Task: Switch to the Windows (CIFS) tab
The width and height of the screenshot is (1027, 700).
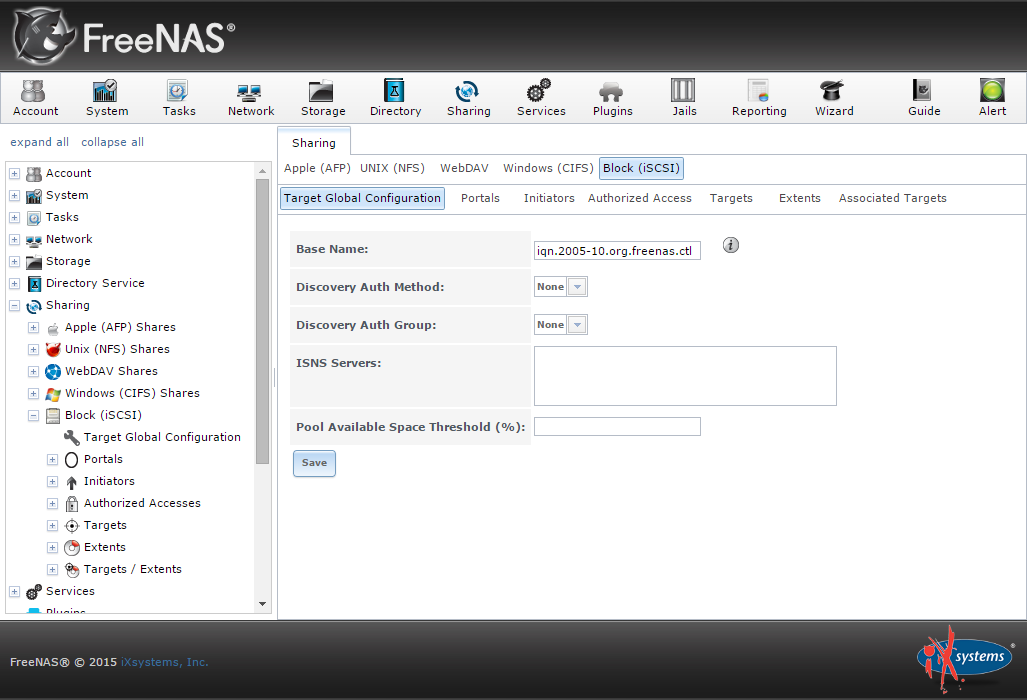Action: (548, 168)
